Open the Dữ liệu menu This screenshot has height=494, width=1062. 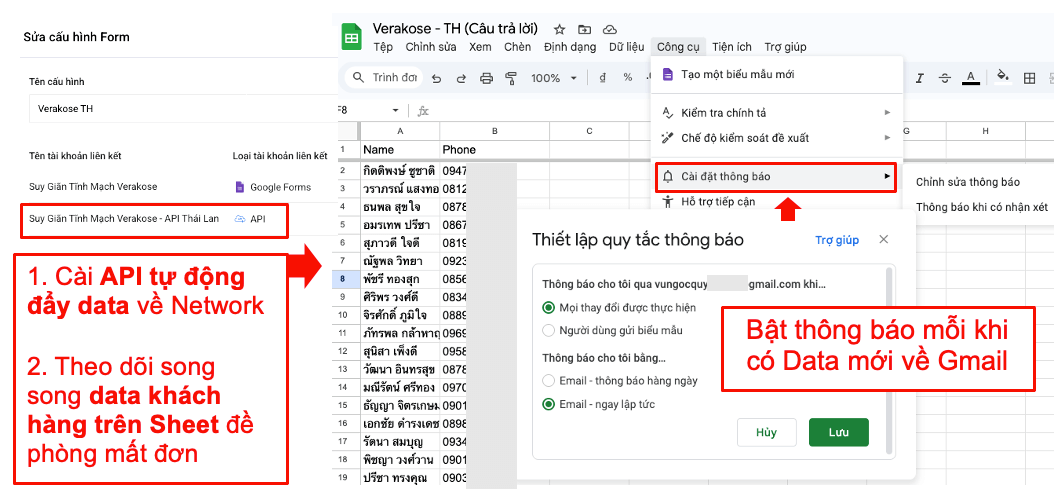click(626, 47)
